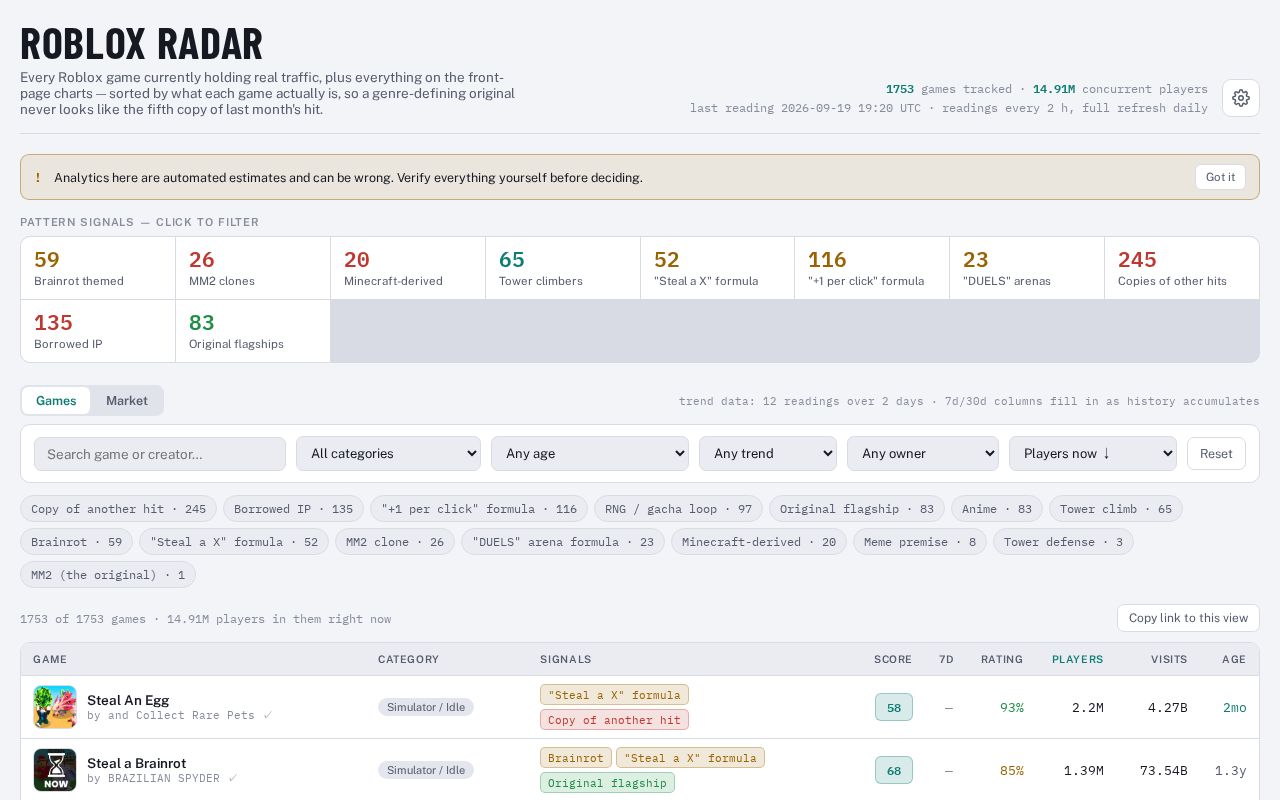The image size is (1280, 800).
Task: Open the Any age dropdown
Action: tap(590, 454)
